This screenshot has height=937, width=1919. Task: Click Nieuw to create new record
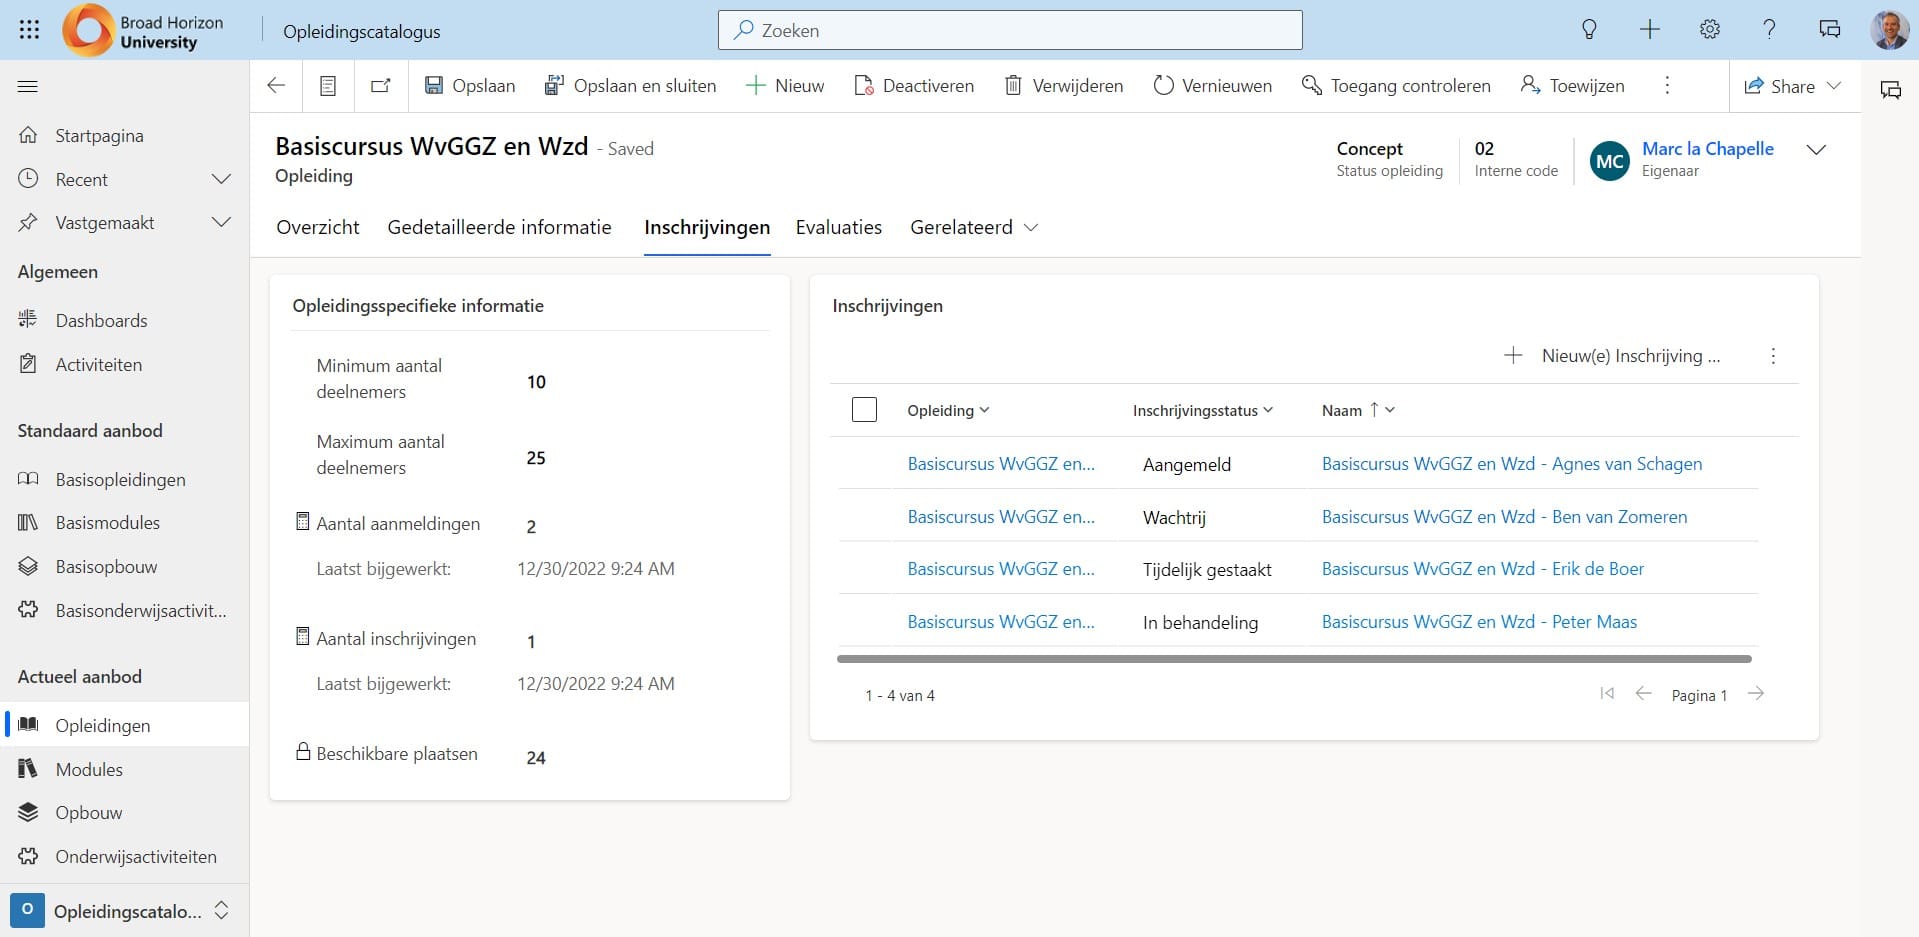(785, 86)
